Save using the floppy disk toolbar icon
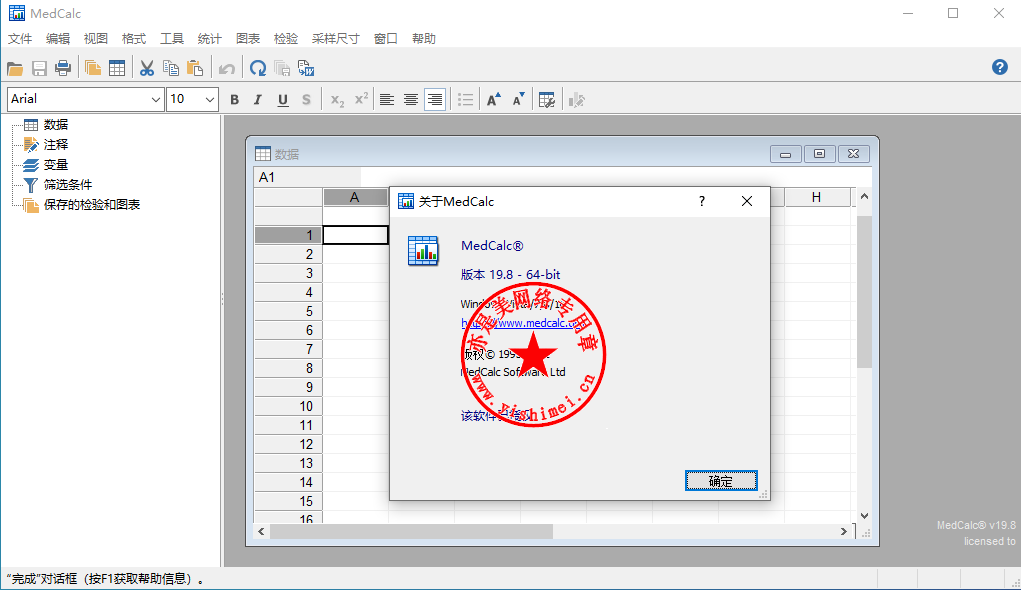This screenshot has height=590, width=1021. point(39,68)
